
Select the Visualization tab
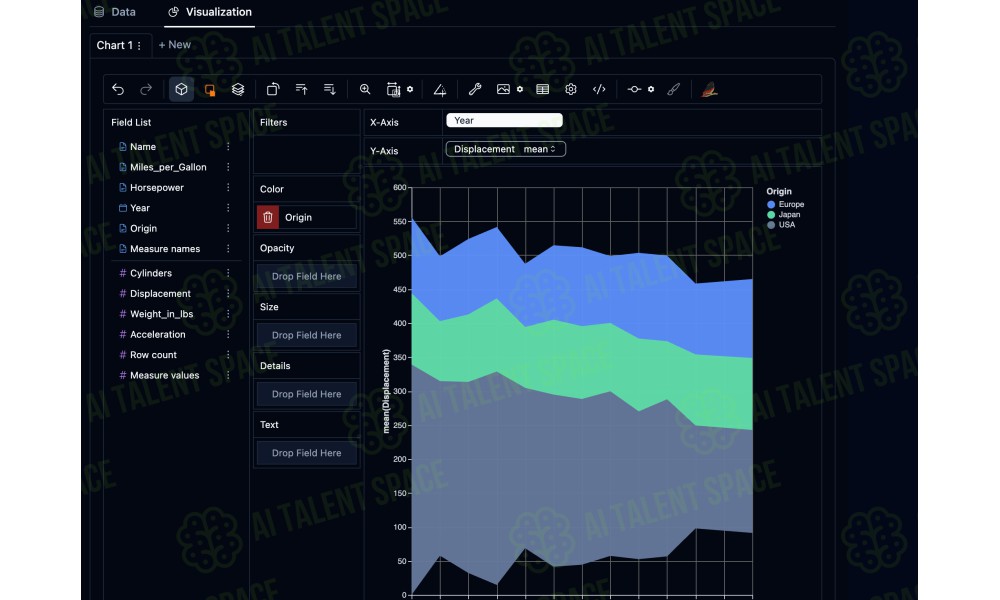click(x=210, y=12)
